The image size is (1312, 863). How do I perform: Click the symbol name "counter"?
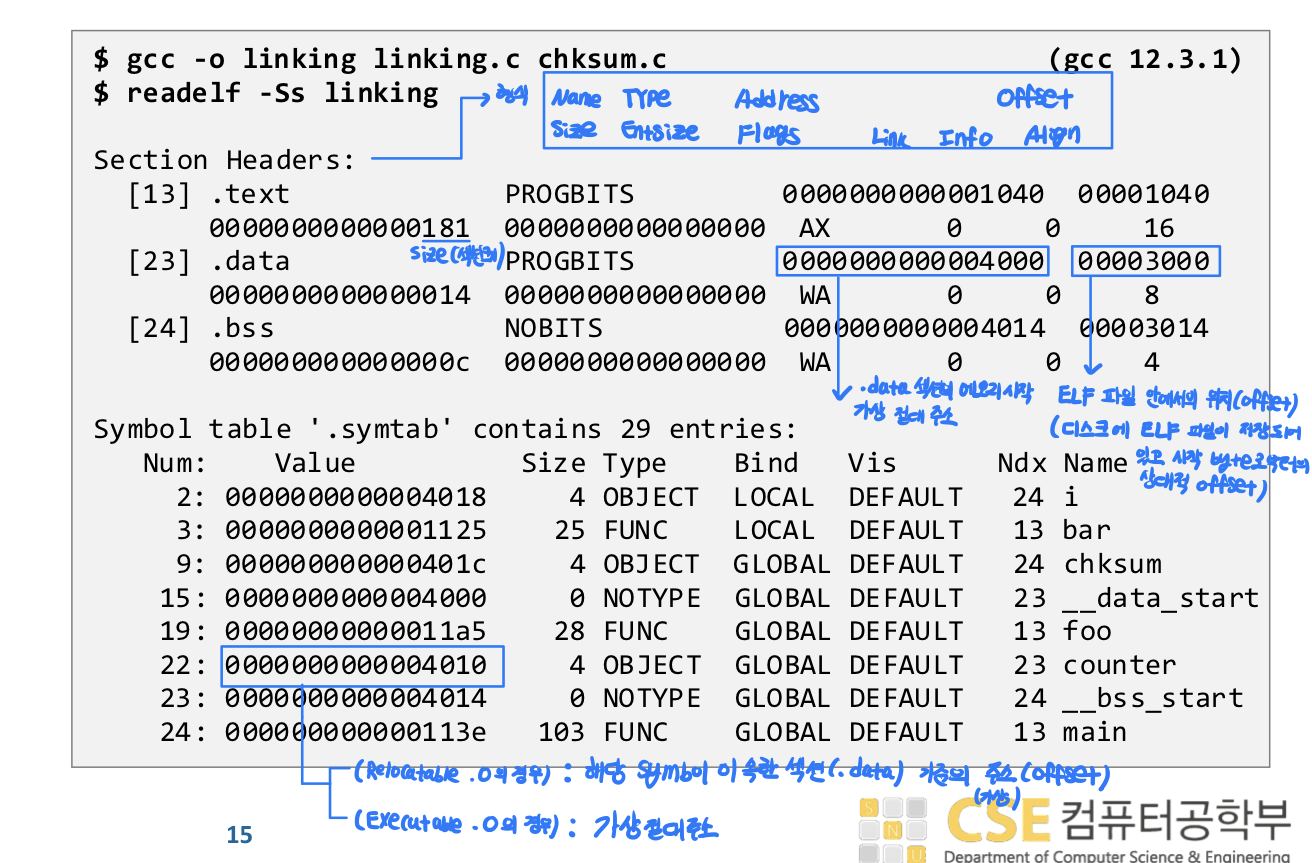pos(1120,665)
